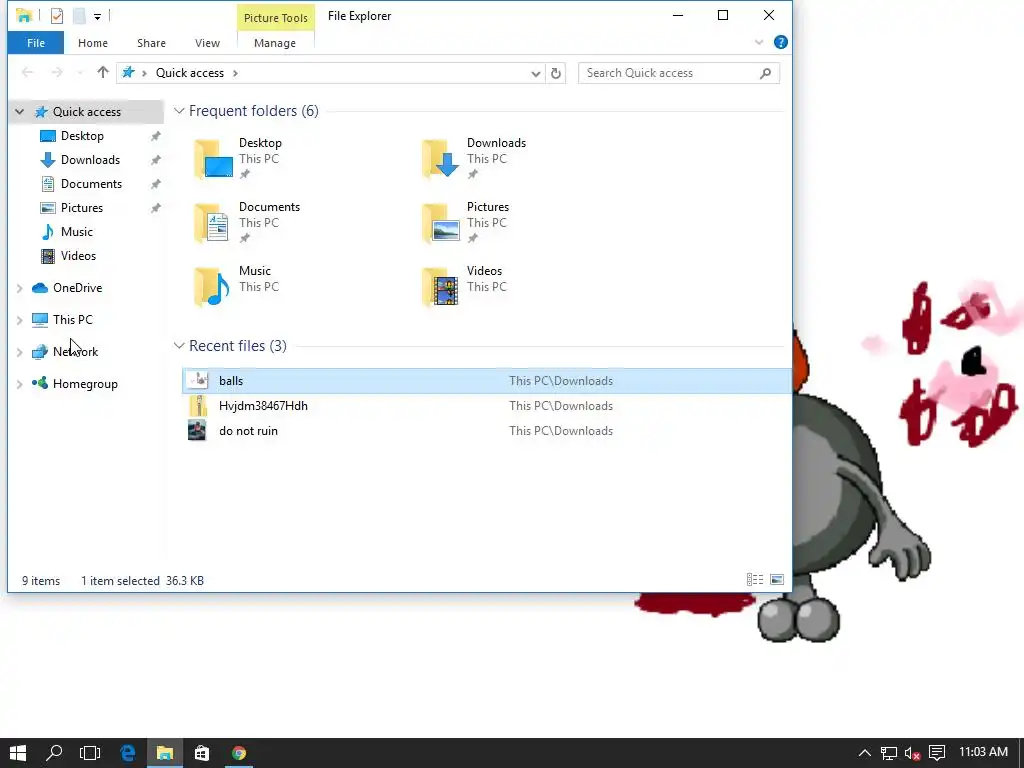
Task: Click Quick access in the address path
Action: (190, 73)
